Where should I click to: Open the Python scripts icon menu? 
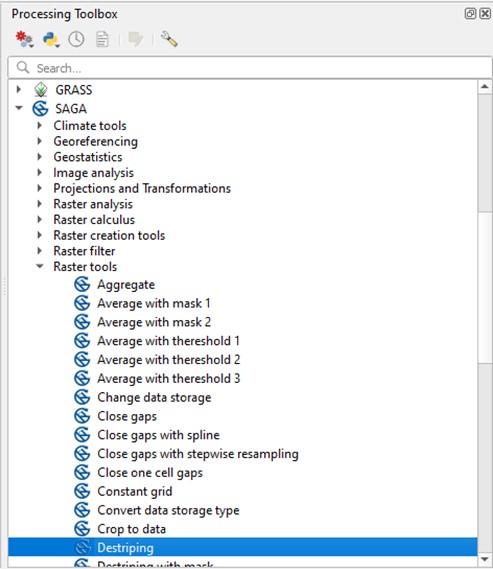point(51,39)
